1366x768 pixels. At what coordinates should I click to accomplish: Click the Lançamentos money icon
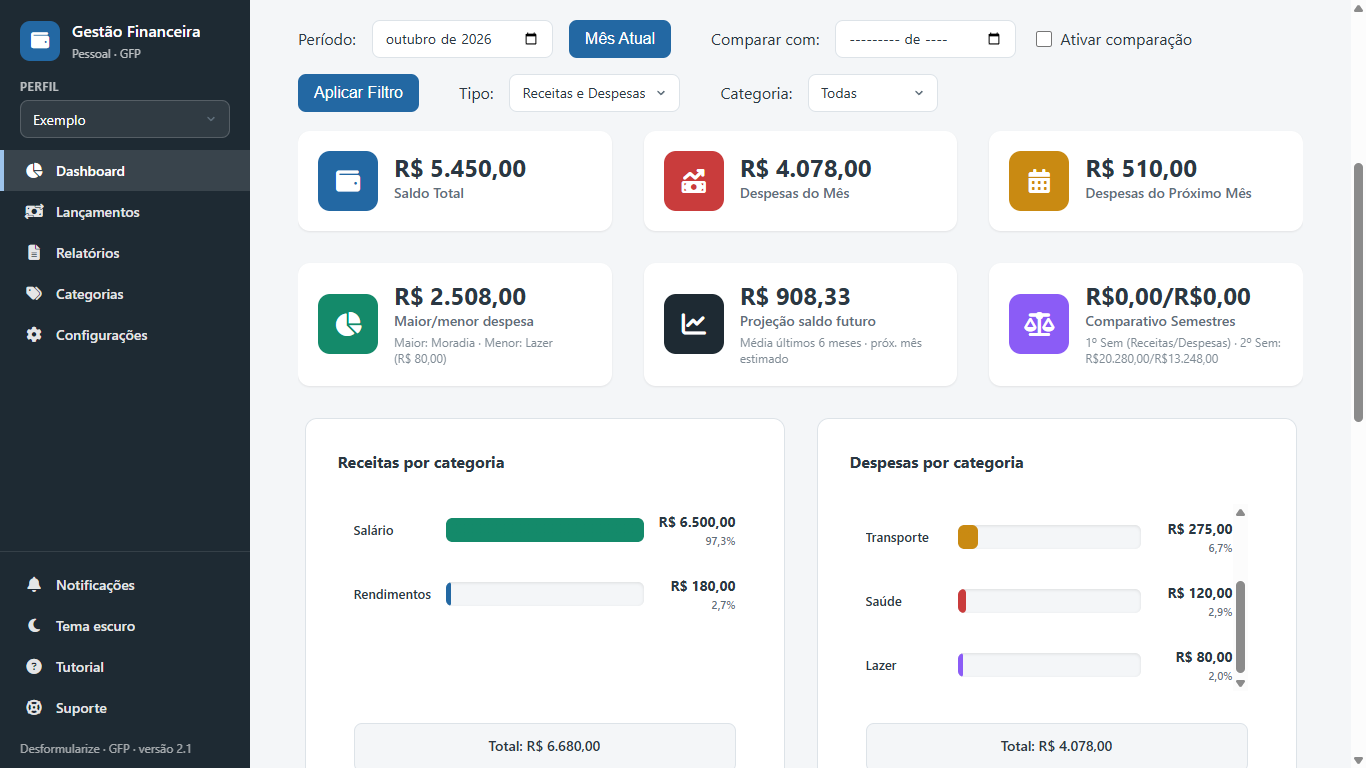34,212
